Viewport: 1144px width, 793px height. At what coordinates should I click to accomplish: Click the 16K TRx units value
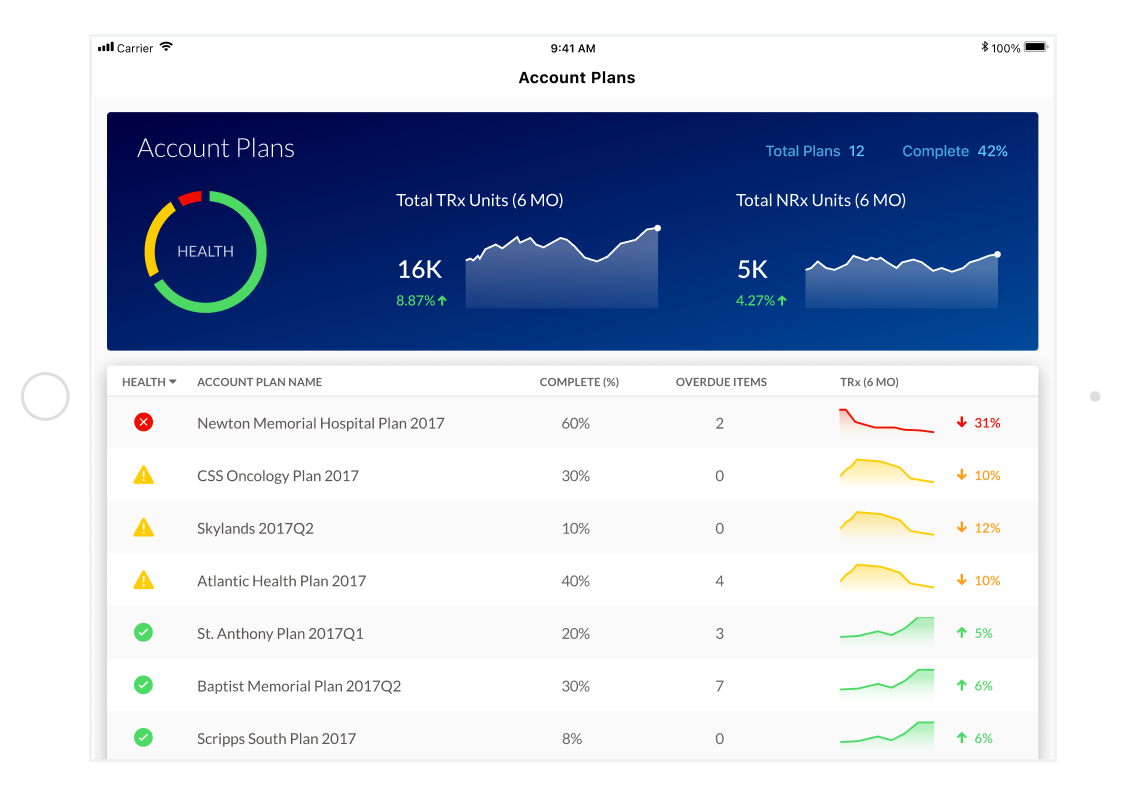click(x=420, y=269)
